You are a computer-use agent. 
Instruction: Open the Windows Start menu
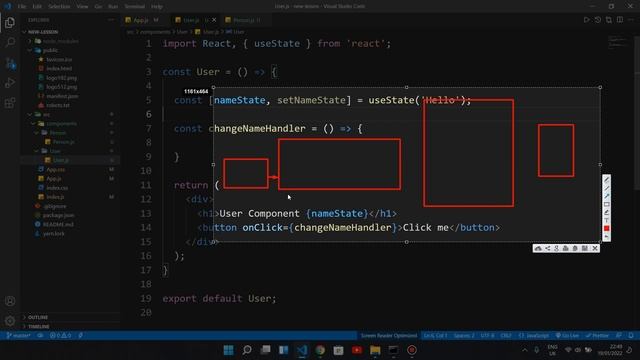click(x=229, y=350)
